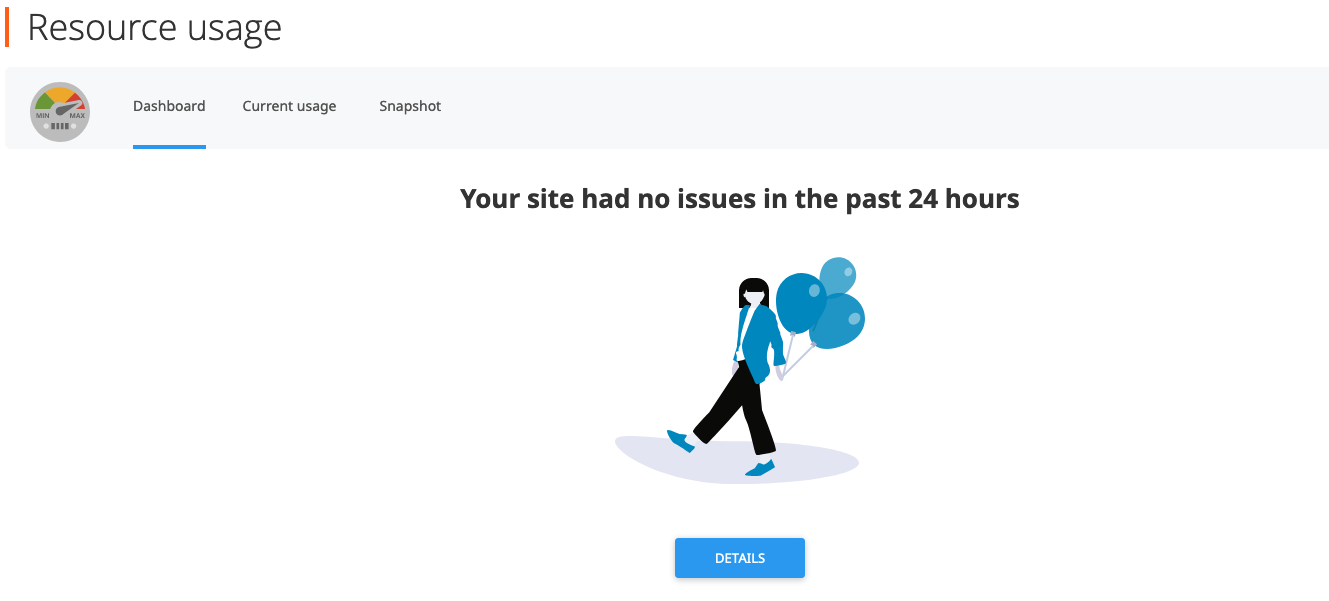Screen dimensions: 1329x601
Task: Go to the Snapshot tab
Action: point(410,106)
